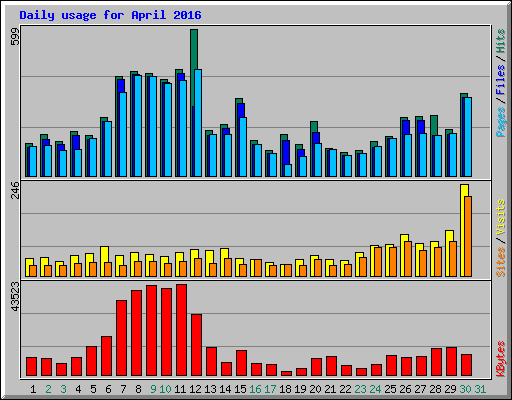This screenshot has height=400, width=512.
Task: Click day 29 on the x-axis
Action: [450, 389]
